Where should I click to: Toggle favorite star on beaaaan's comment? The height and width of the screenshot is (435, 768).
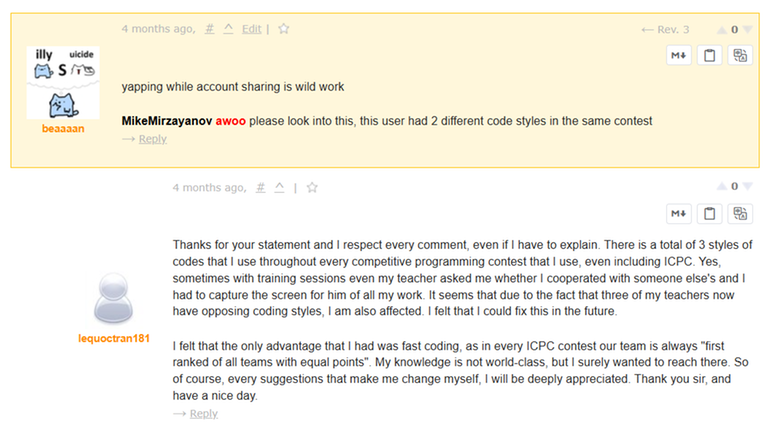[284, 29]
